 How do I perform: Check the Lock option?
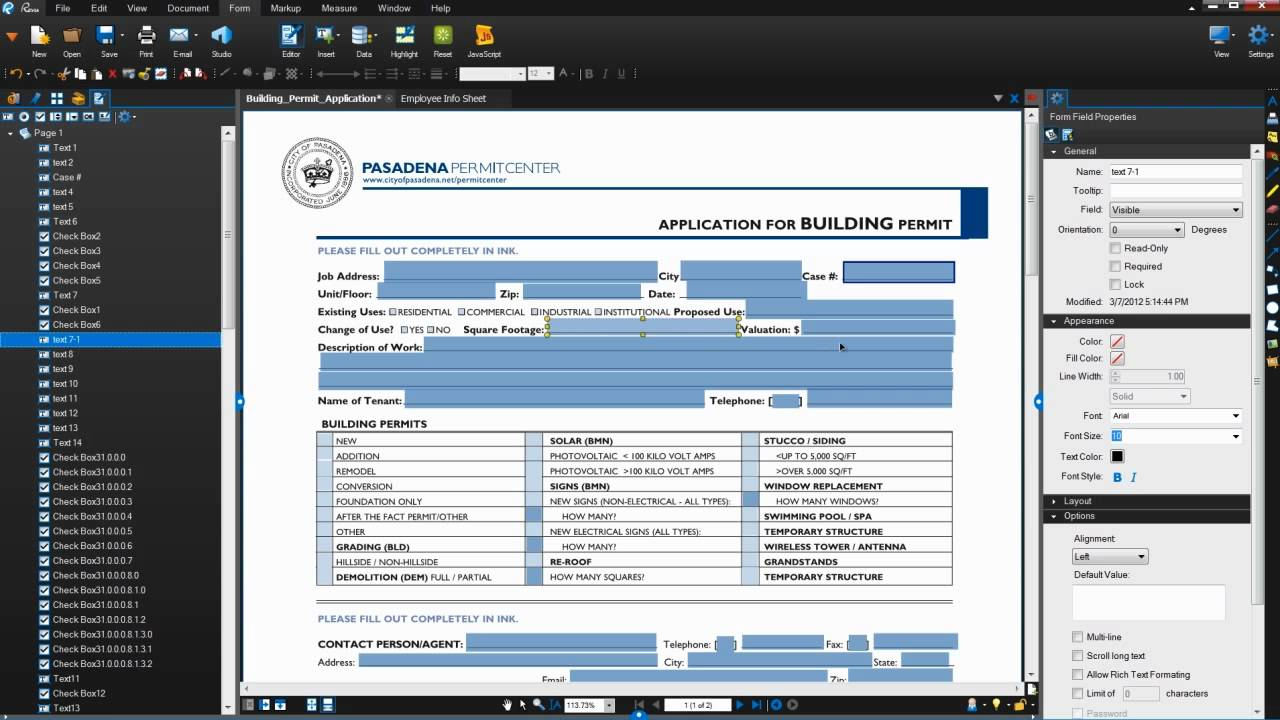click(x=1115, y=284)
